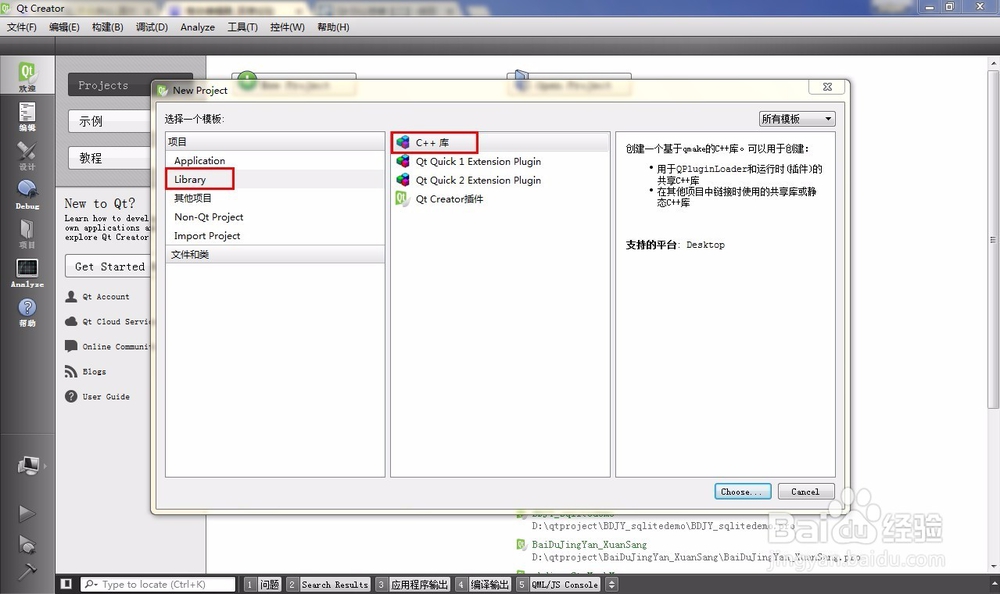Select Qt Creator插件 template
This screenshot has width=1000, height=594.
coord(500,199)
